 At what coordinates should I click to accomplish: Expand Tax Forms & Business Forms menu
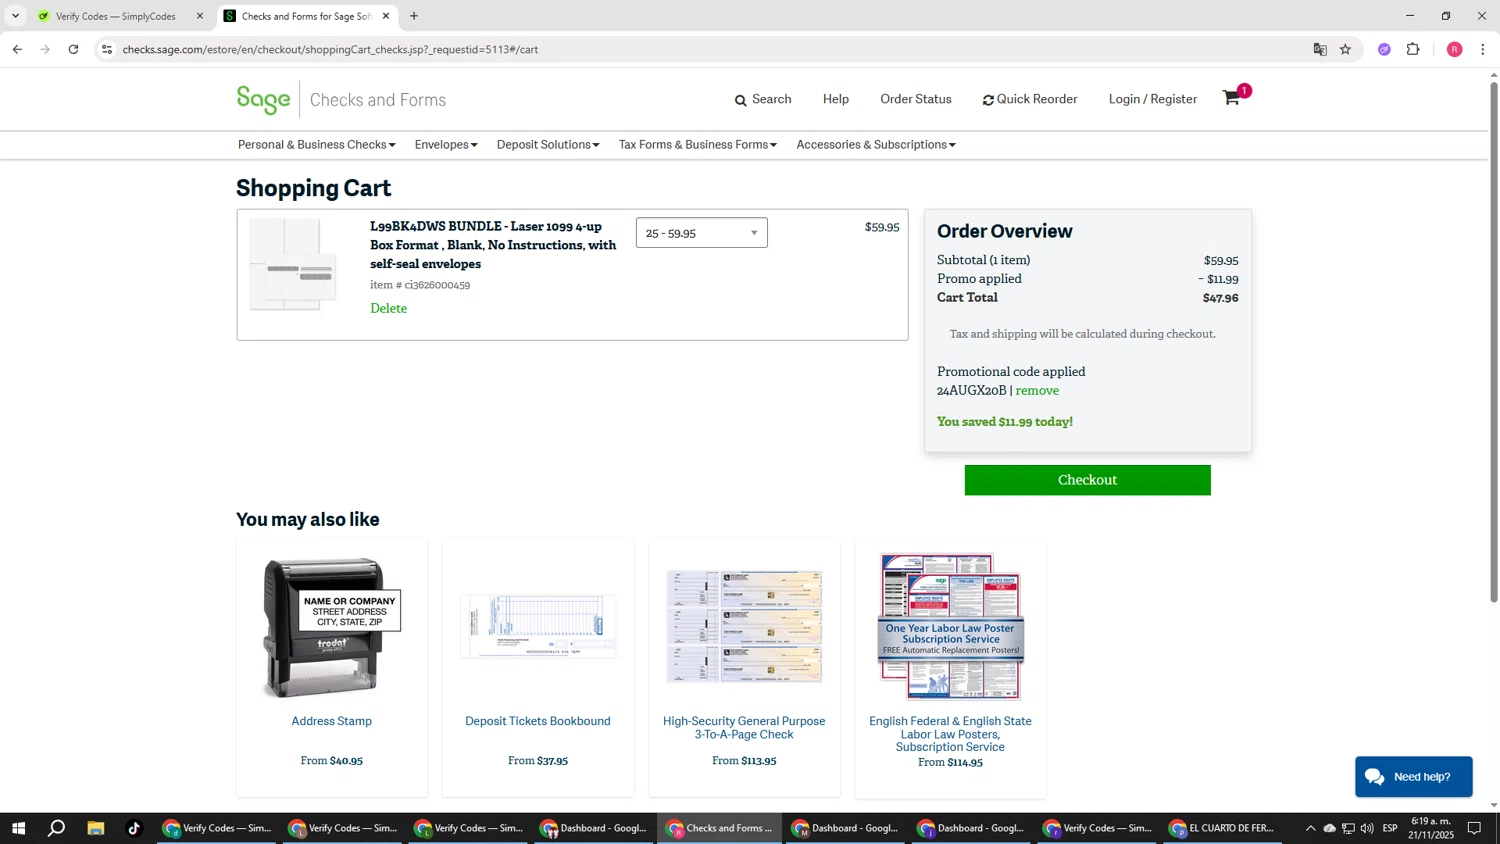(x=697, y=145)
